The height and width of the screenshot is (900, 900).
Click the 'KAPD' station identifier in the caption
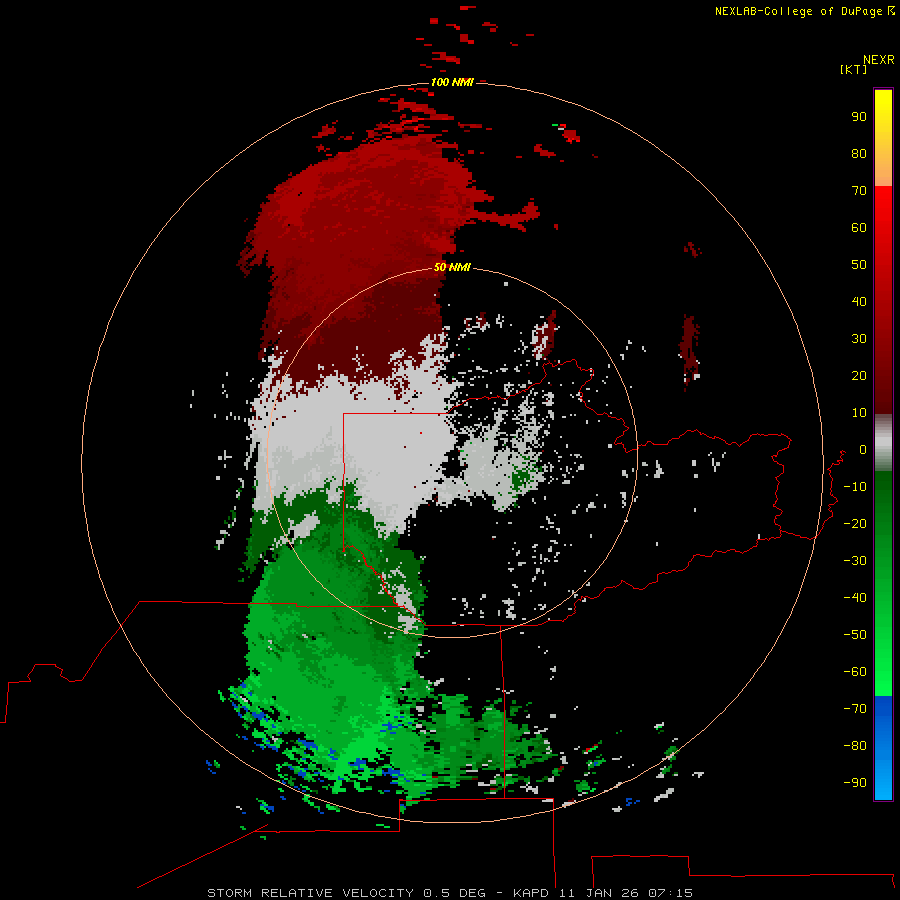[x=530, y=893]
